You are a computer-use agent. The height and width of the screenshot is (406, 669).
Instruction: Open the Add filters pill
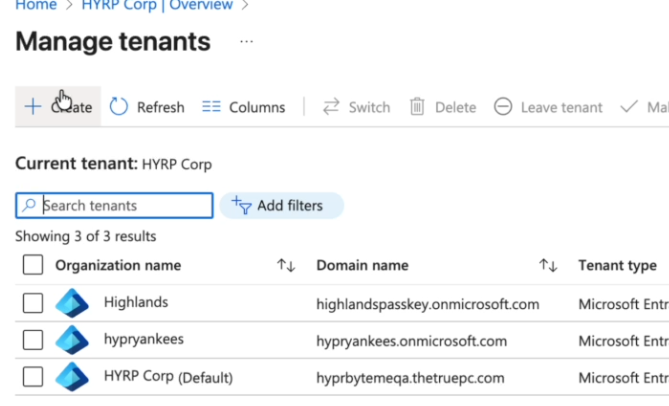pos(280,205)
